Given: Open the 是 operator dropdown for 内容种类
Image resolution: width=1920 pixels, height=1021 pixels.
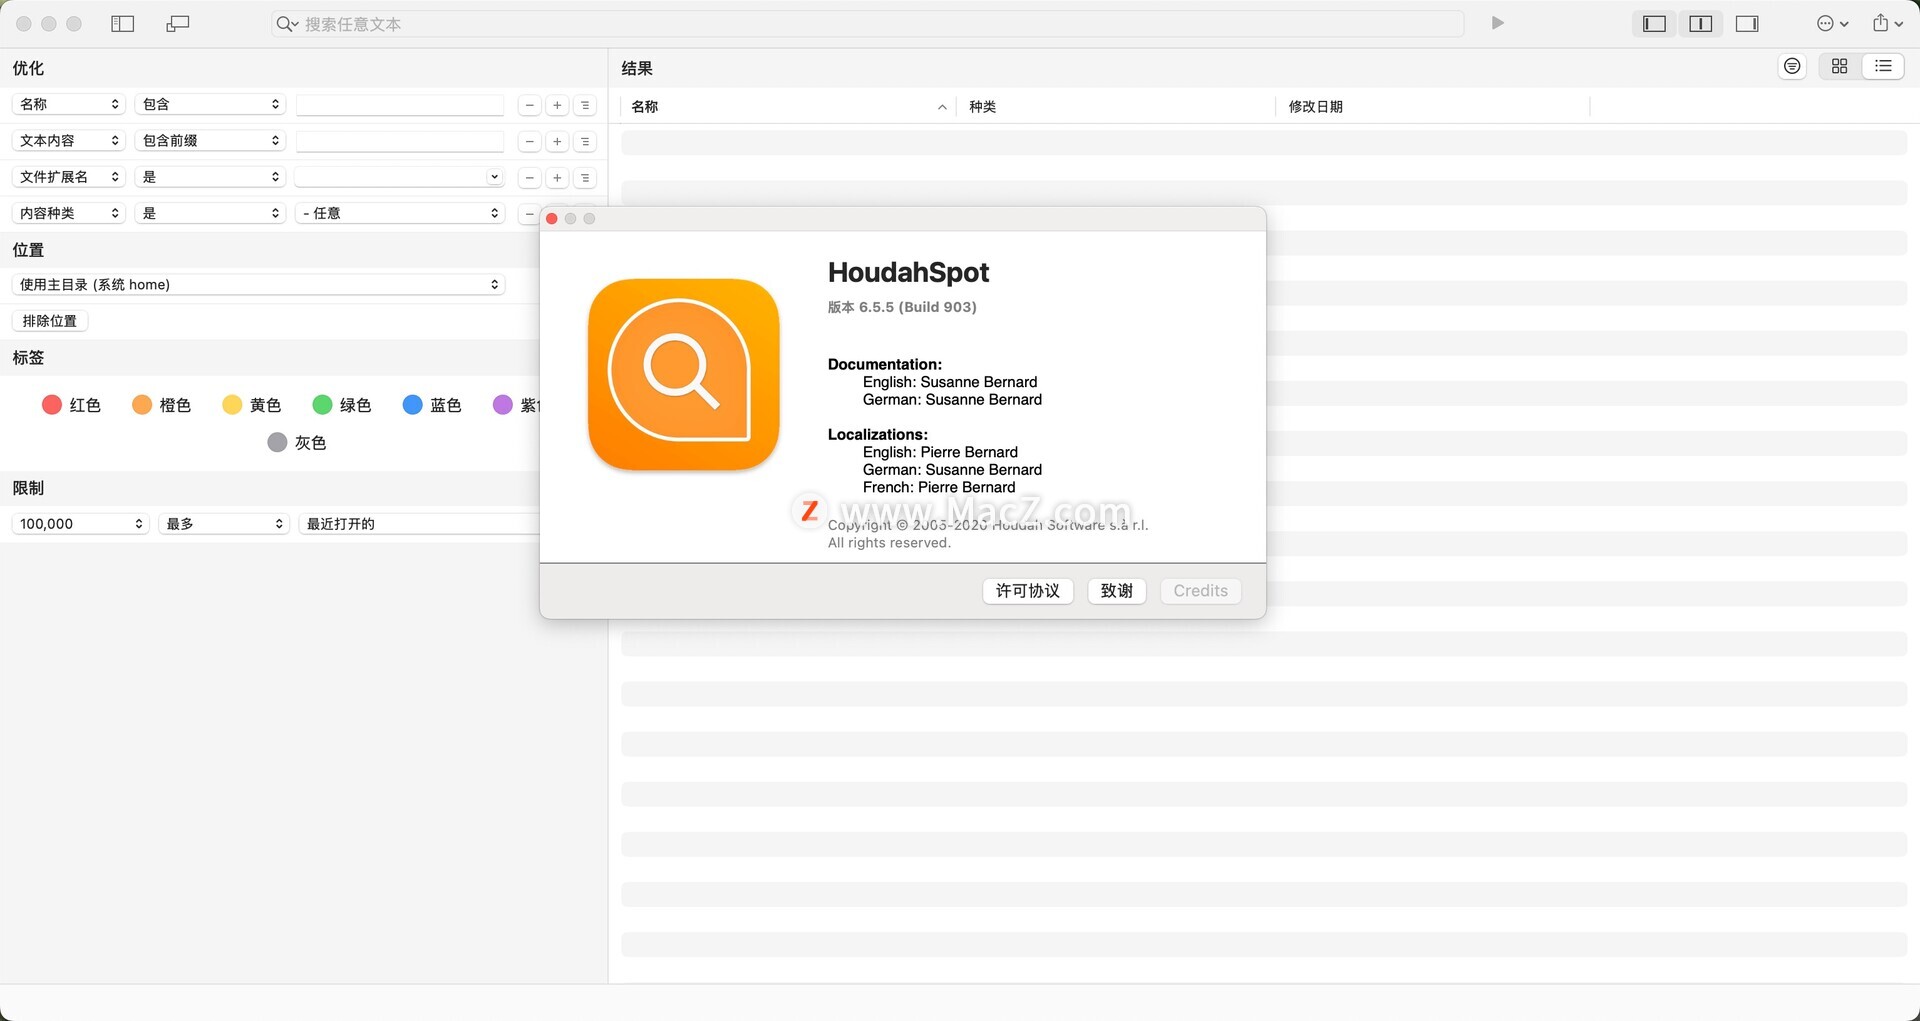Looking at the screenshot, I should (x=210, y=213).
